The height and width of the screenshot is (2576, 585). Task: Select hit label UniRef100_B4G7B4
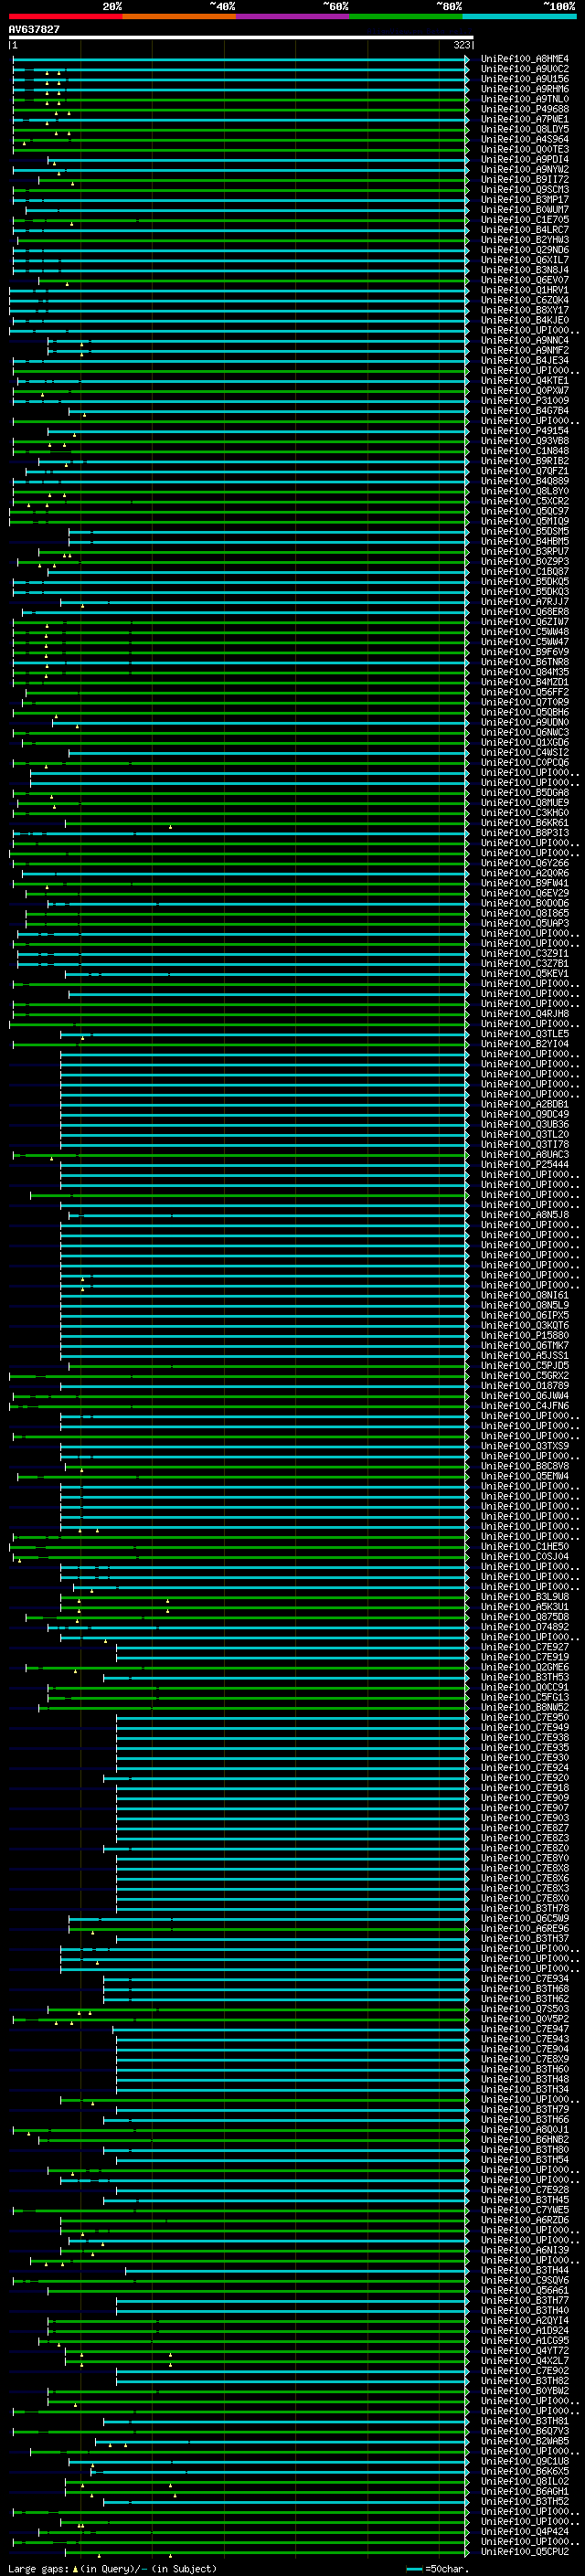click(525, 410)
